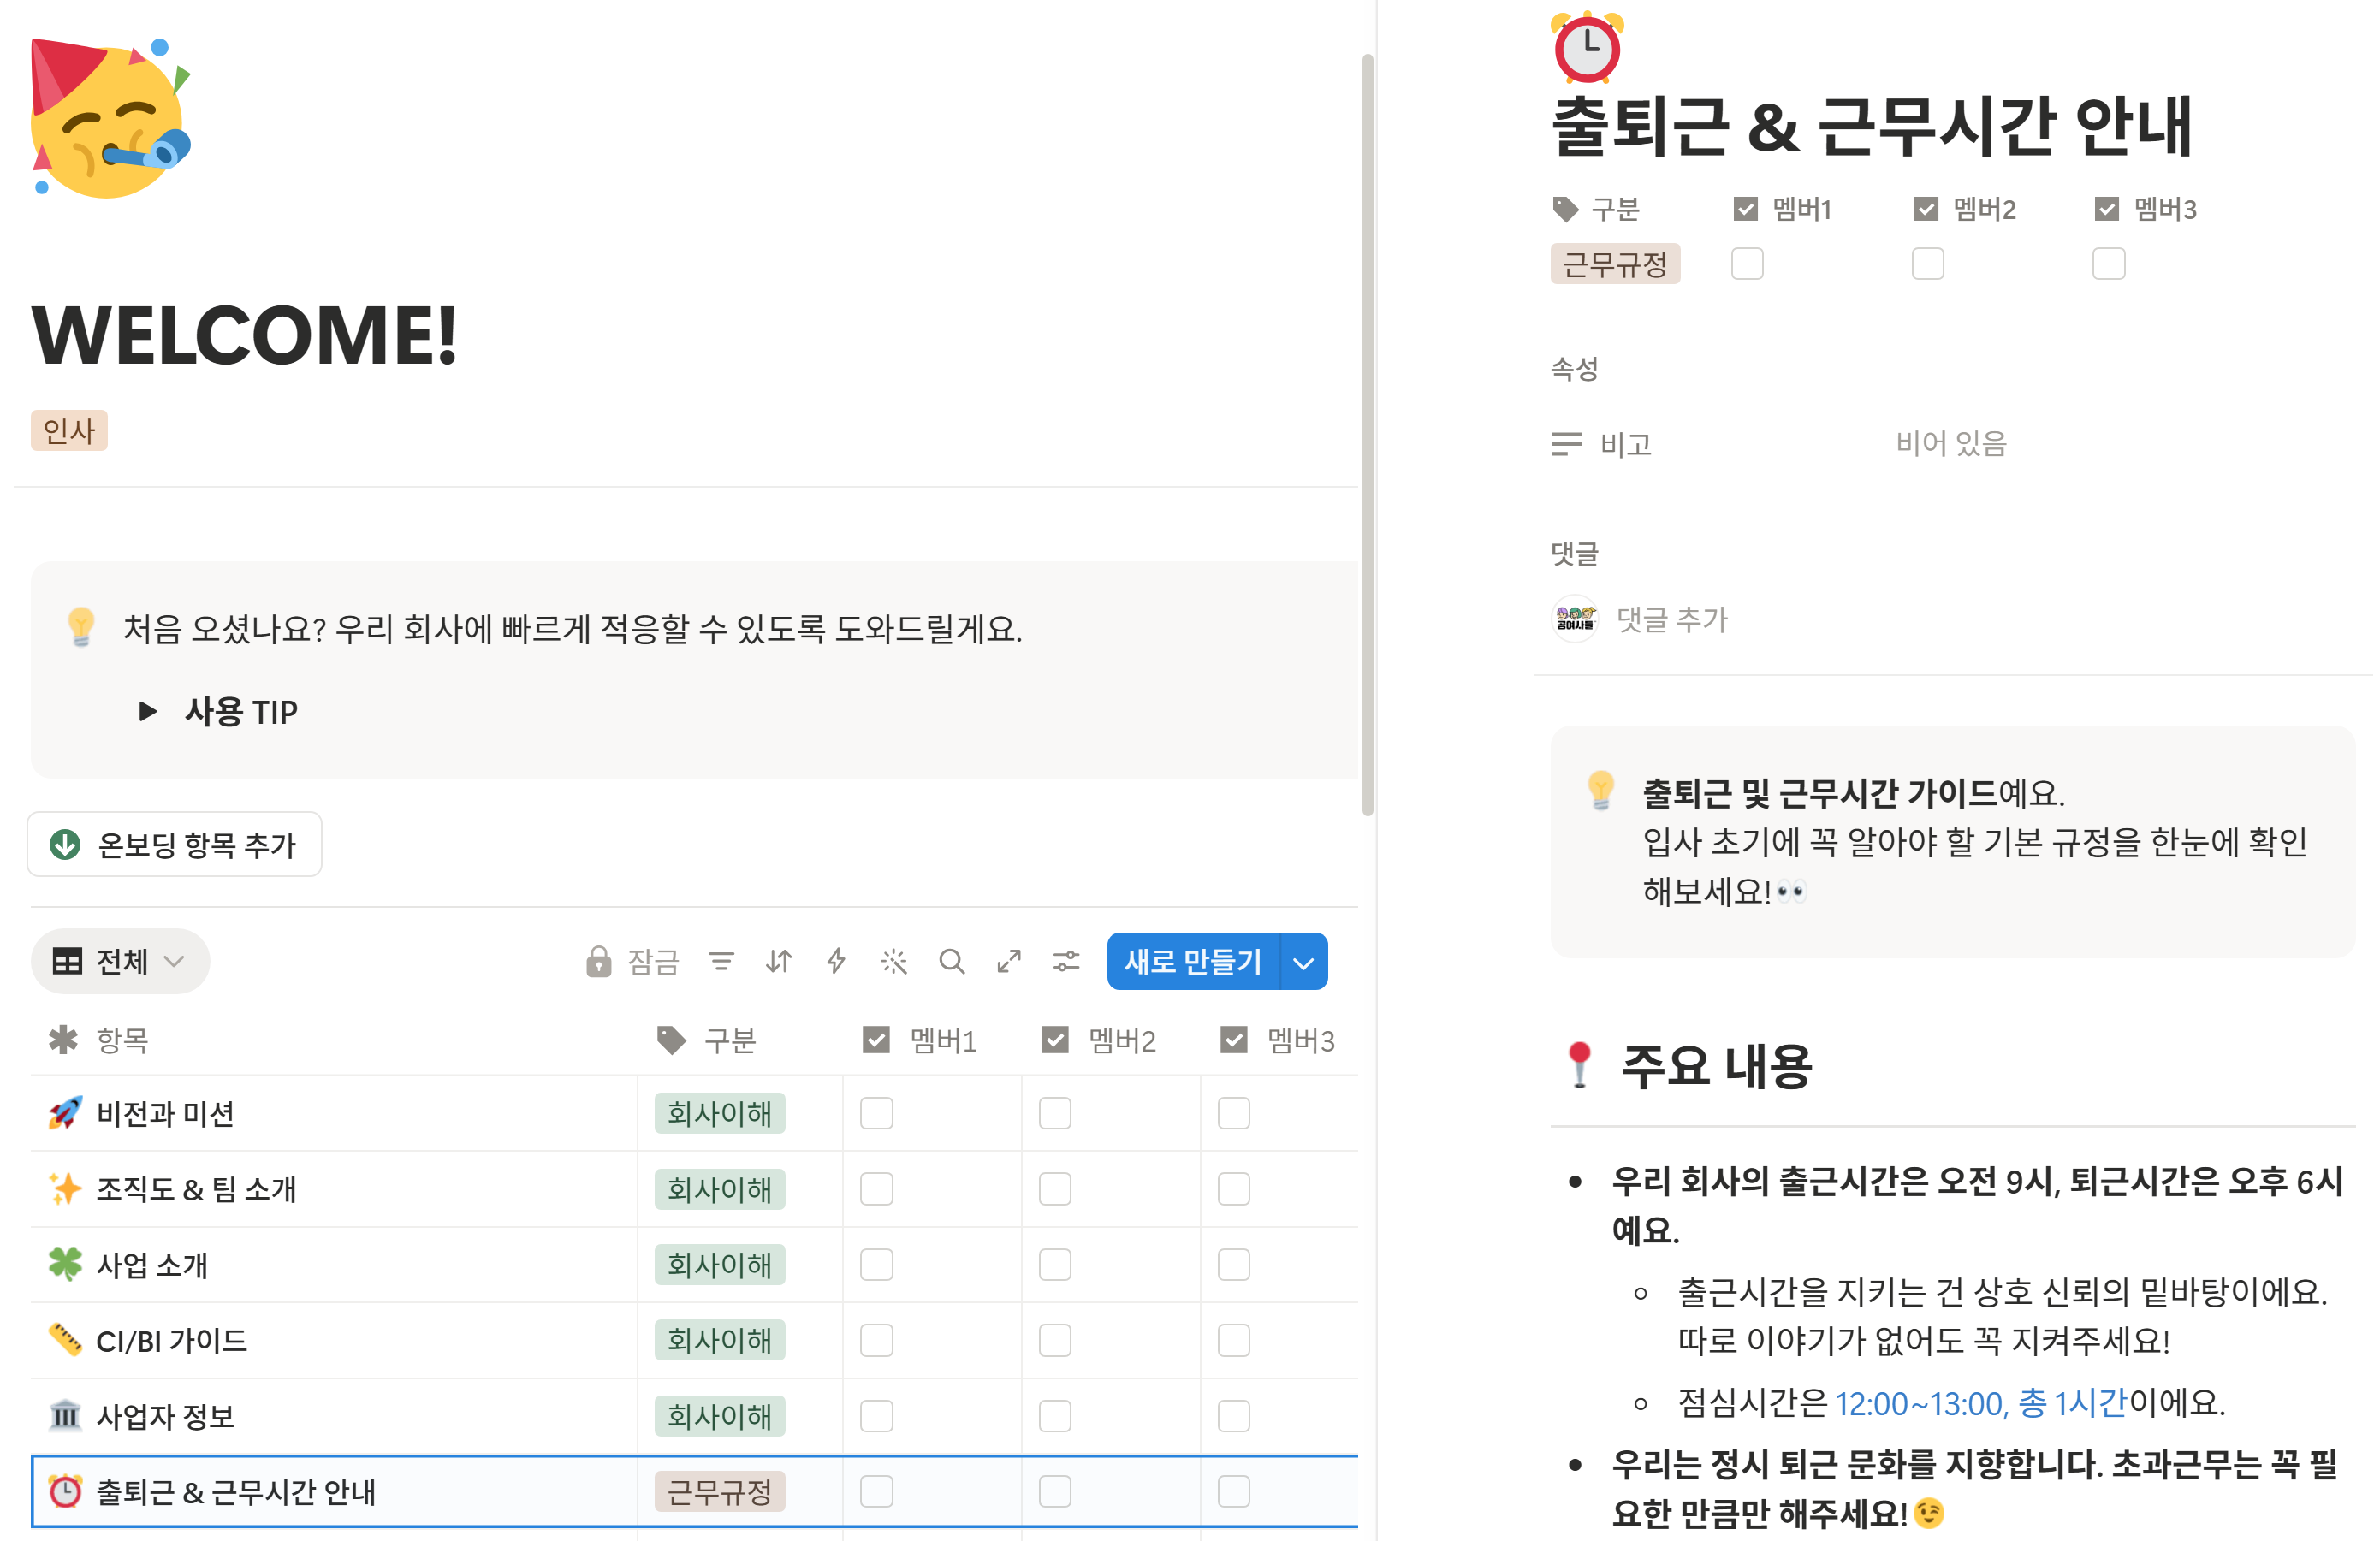The image size is (2380, 1541).
Task: Open the lightning automation icon
Action: pos(836,961)
